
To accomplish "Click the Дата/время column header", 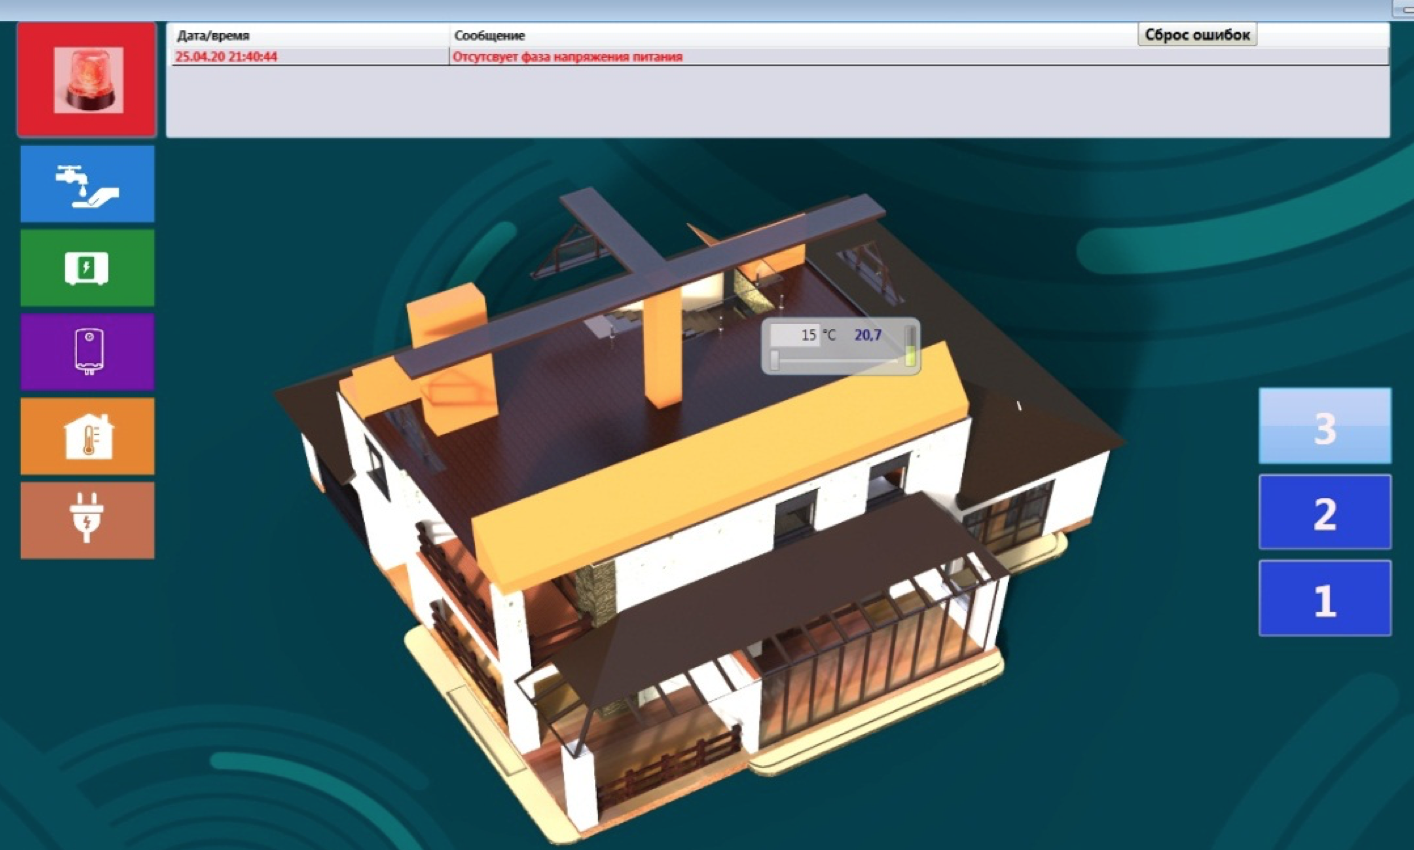I will point(213,36).
